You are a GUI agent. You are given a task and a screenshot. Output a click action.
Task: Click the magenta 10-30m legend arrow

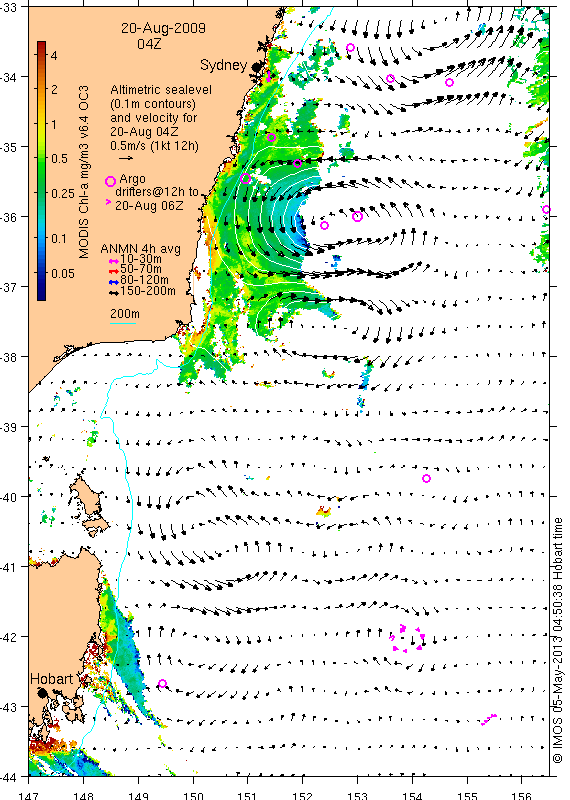pos(114,261)
